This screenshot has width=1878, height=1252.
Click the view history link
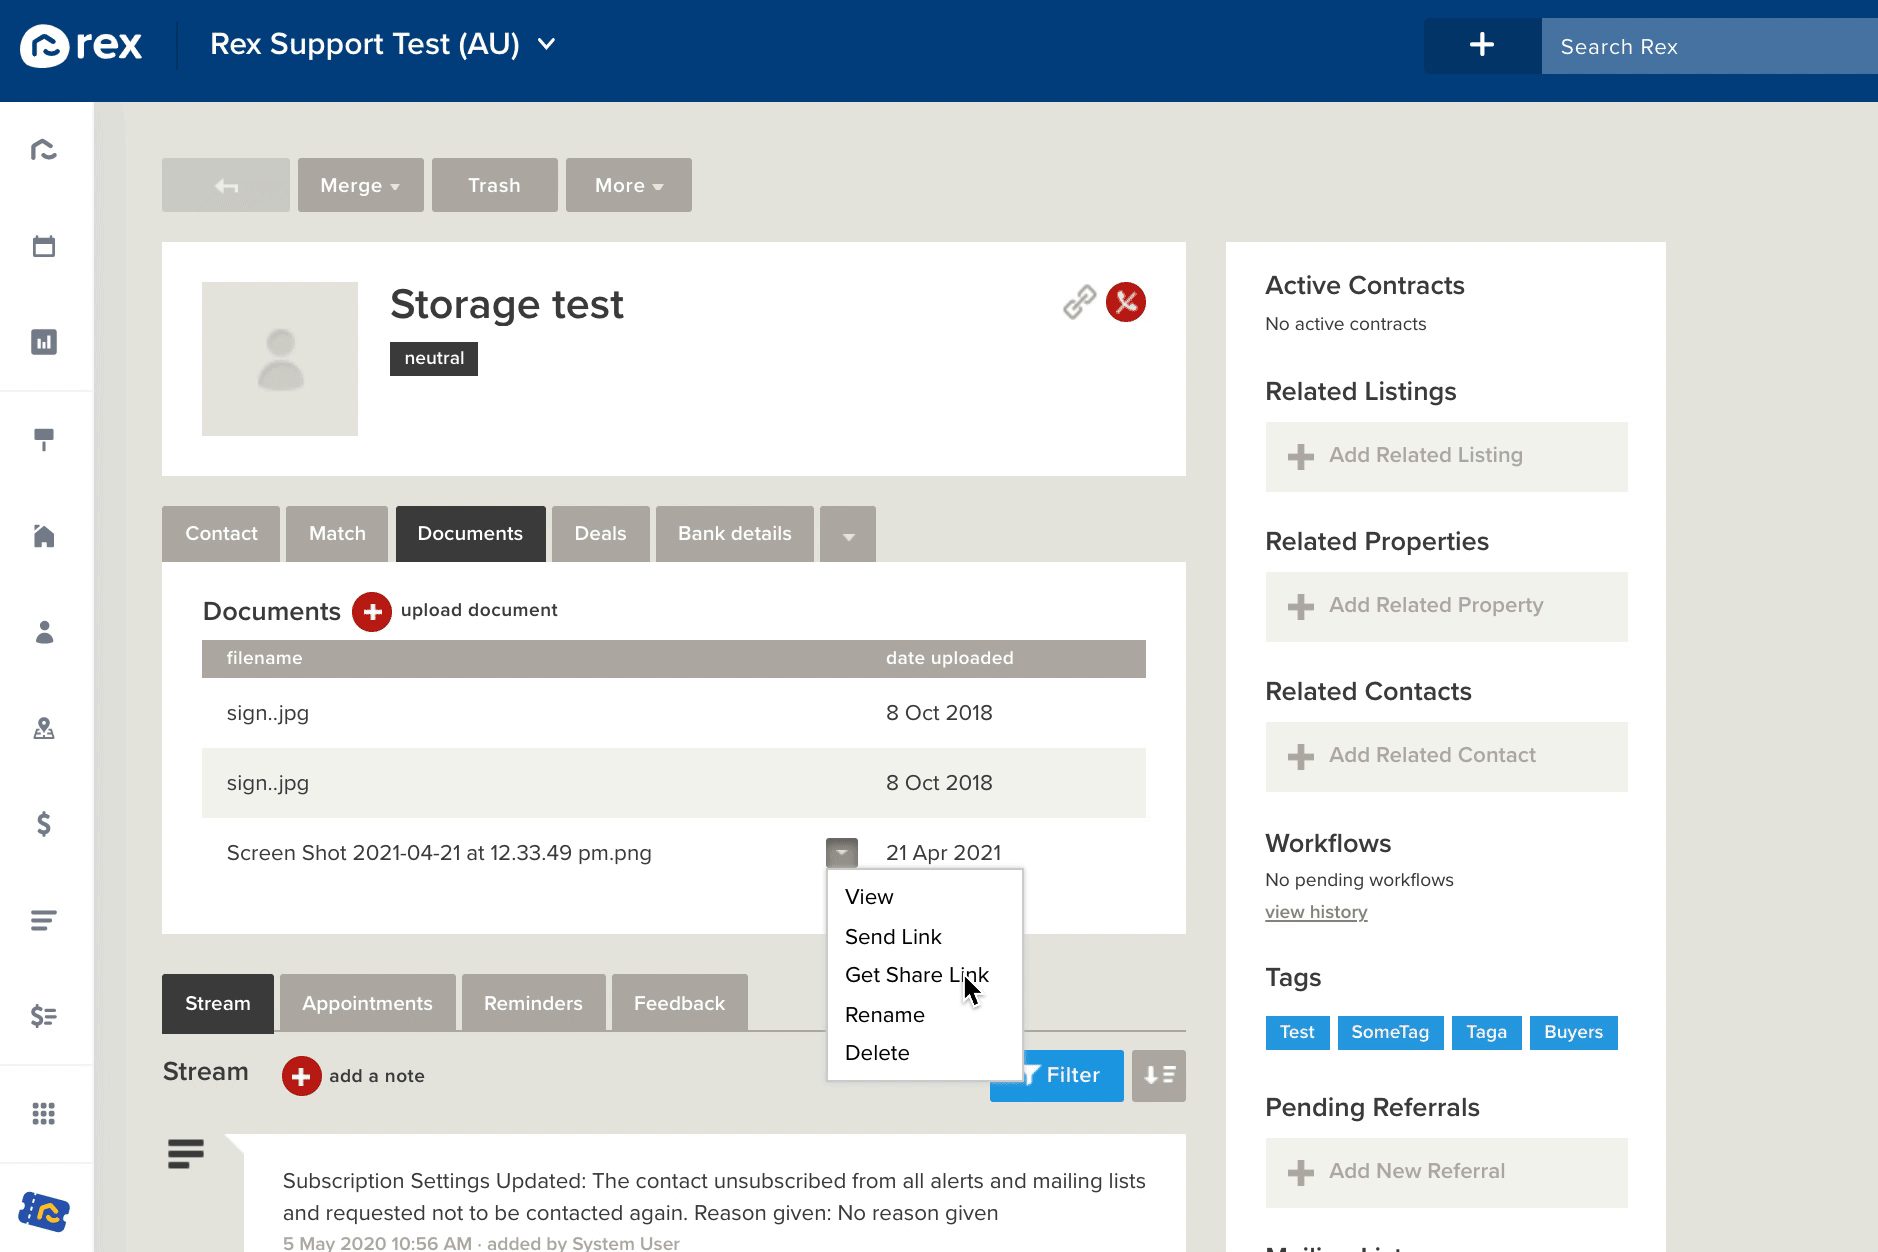[x=1316, y=912]
